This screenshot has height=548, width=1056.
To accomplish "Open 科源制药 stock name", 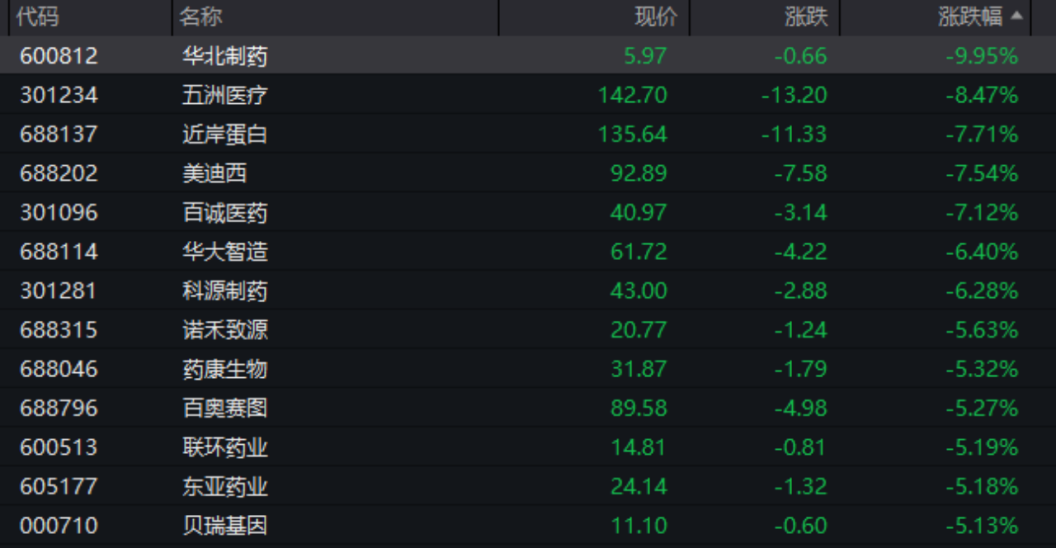I will coord(225,290).
